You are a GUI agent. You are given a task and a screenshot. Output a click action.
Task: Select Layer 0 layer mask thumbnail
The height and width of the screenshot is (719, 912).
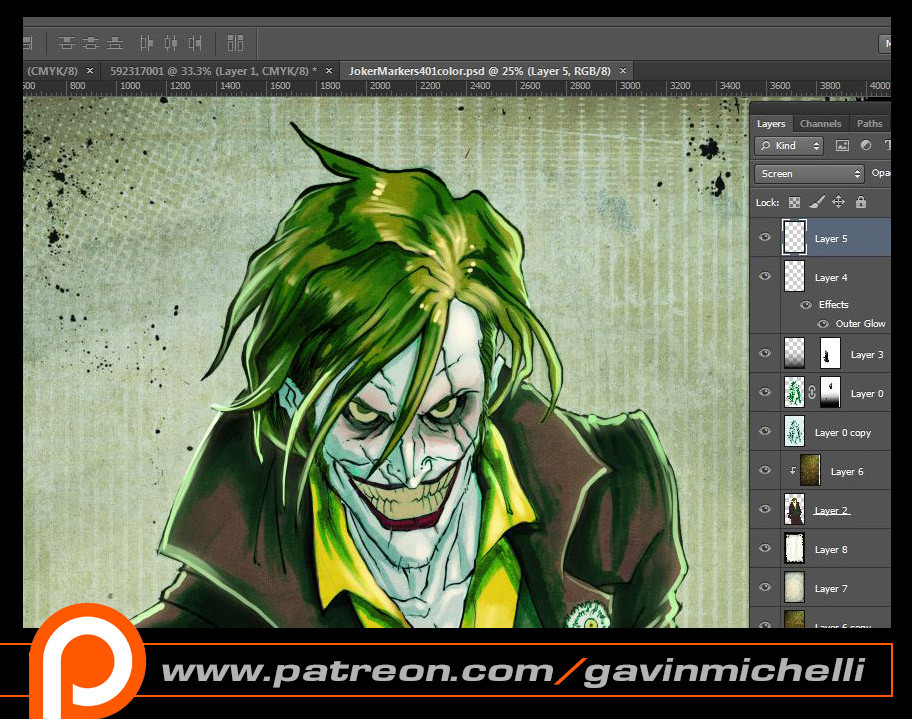[x=830, y=392]
